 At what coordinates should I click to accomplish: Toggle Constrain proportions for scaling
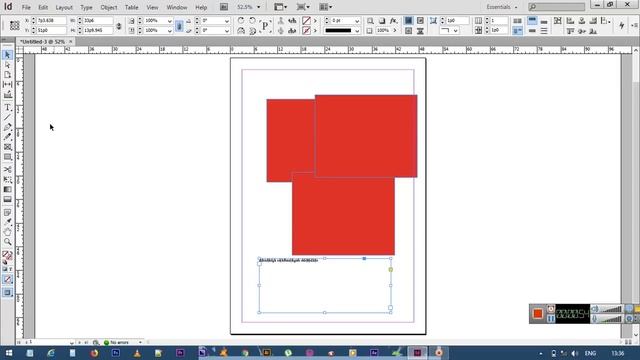tap(179, 26)
